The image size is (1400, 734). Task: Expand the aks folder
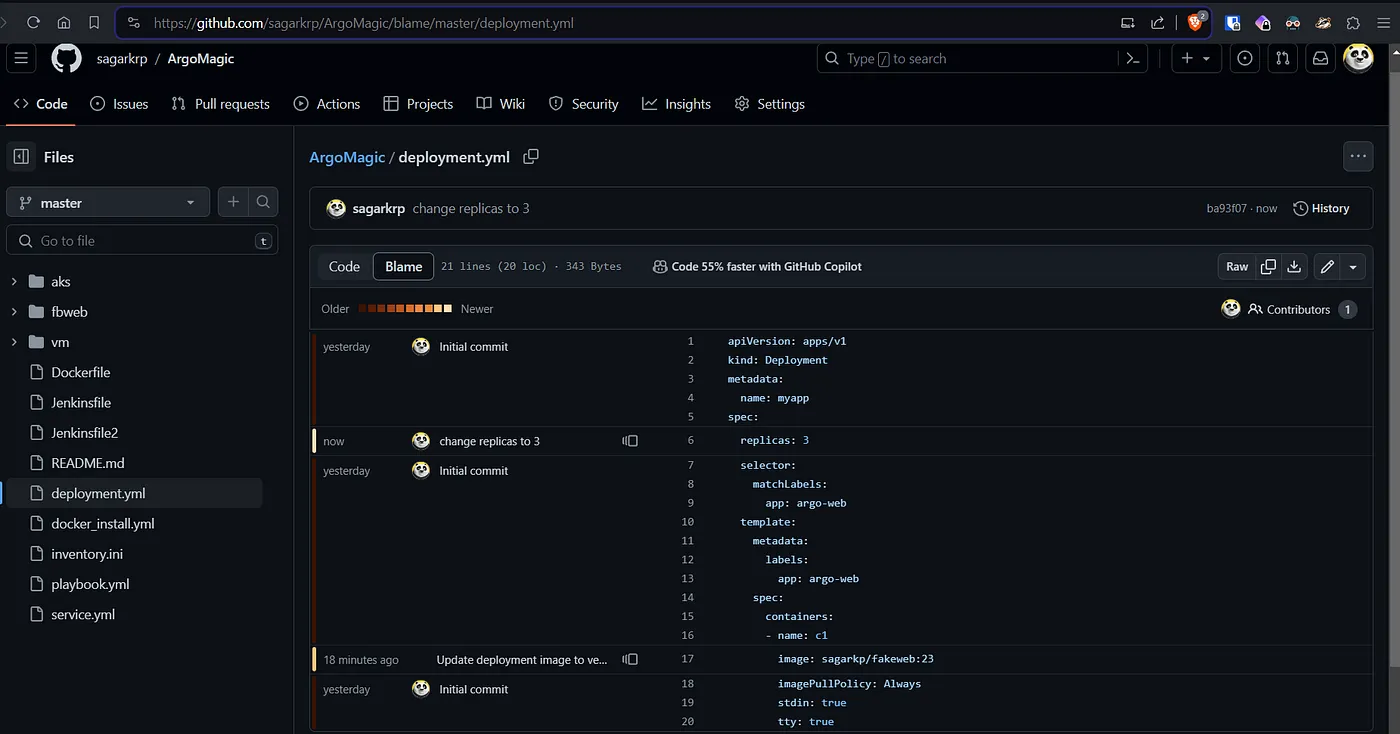tap(14, 282)
